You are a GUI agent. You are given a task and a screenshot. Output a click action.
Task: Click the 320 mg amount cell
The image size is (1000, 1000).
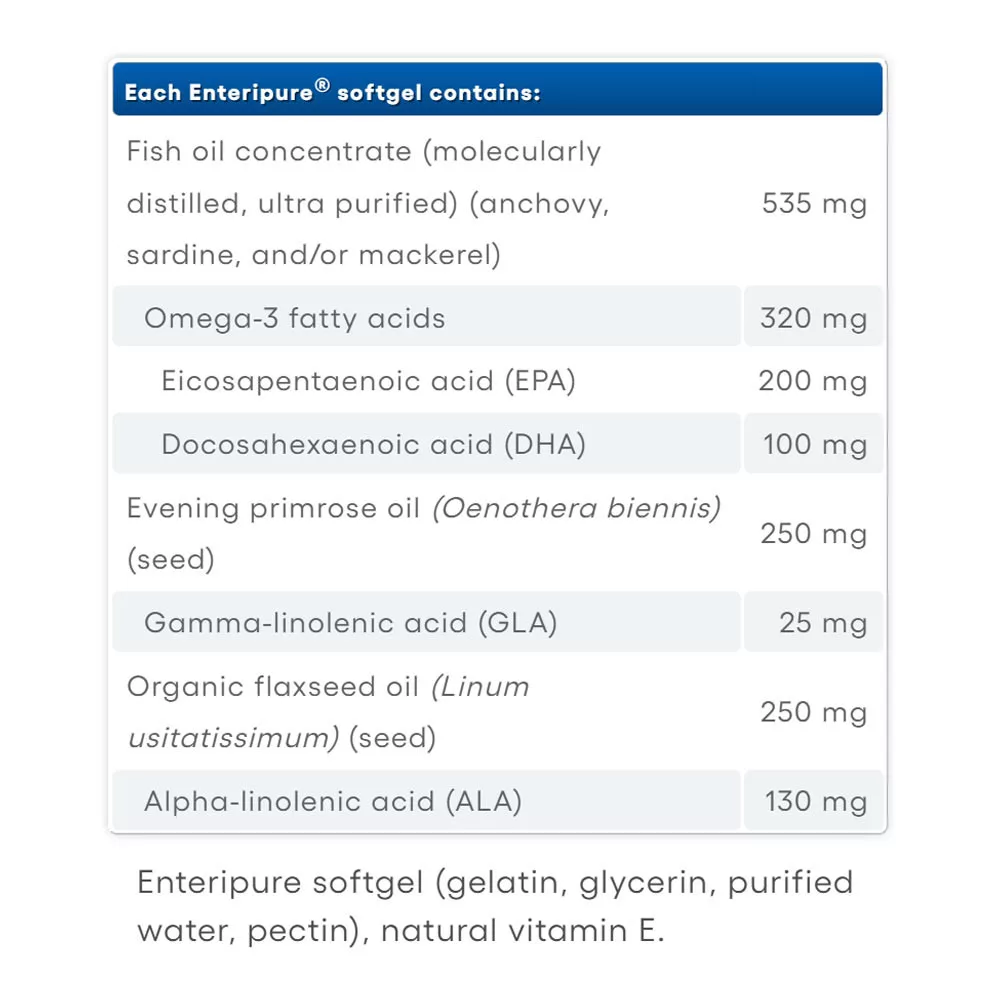click(x=813, y=318)
